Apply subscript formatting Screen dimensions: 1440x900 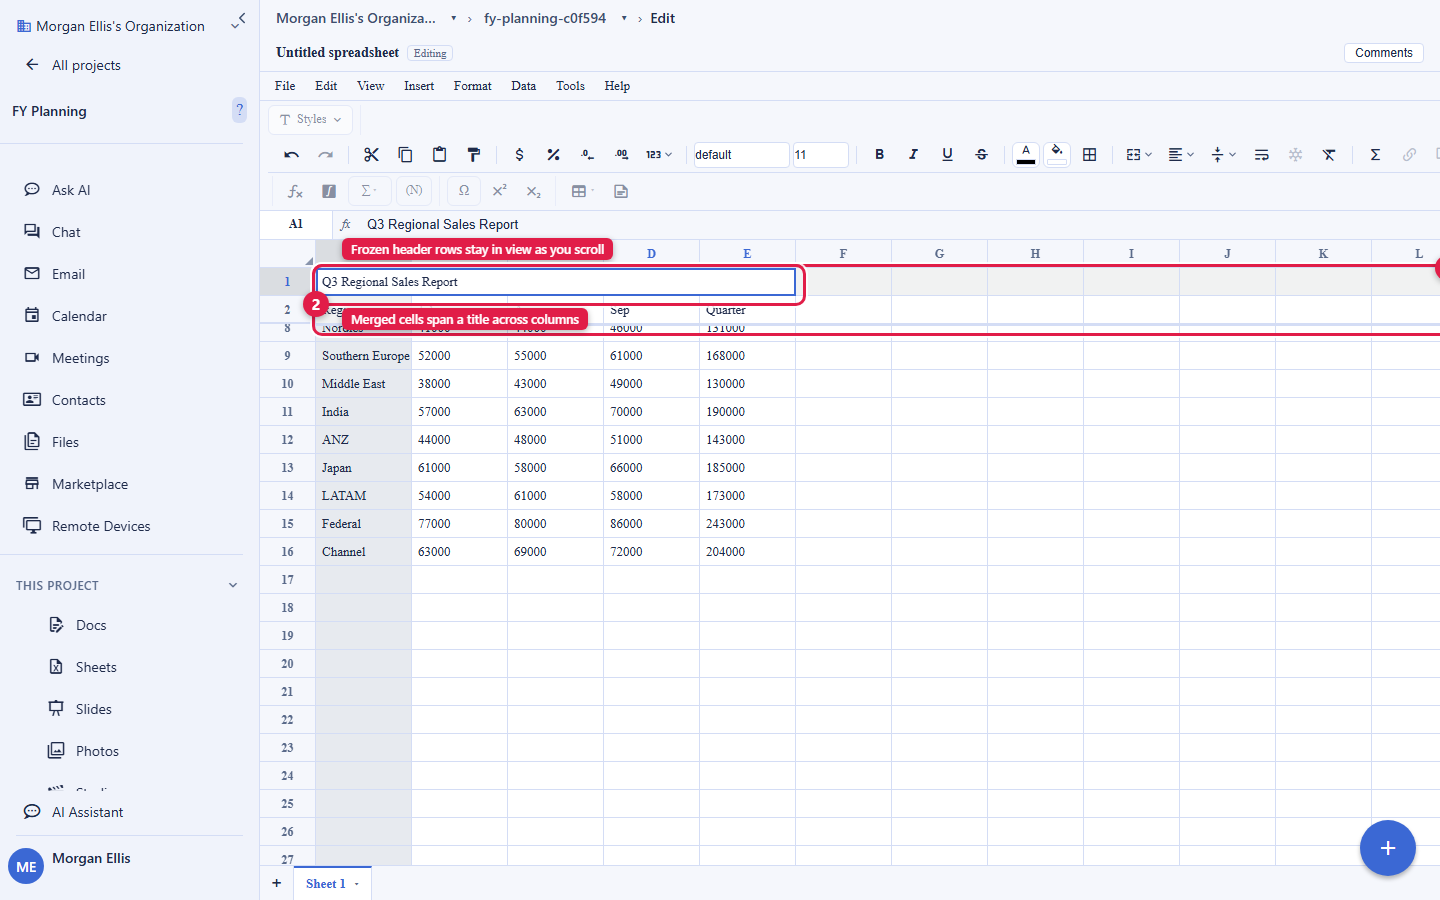(533, 191)
